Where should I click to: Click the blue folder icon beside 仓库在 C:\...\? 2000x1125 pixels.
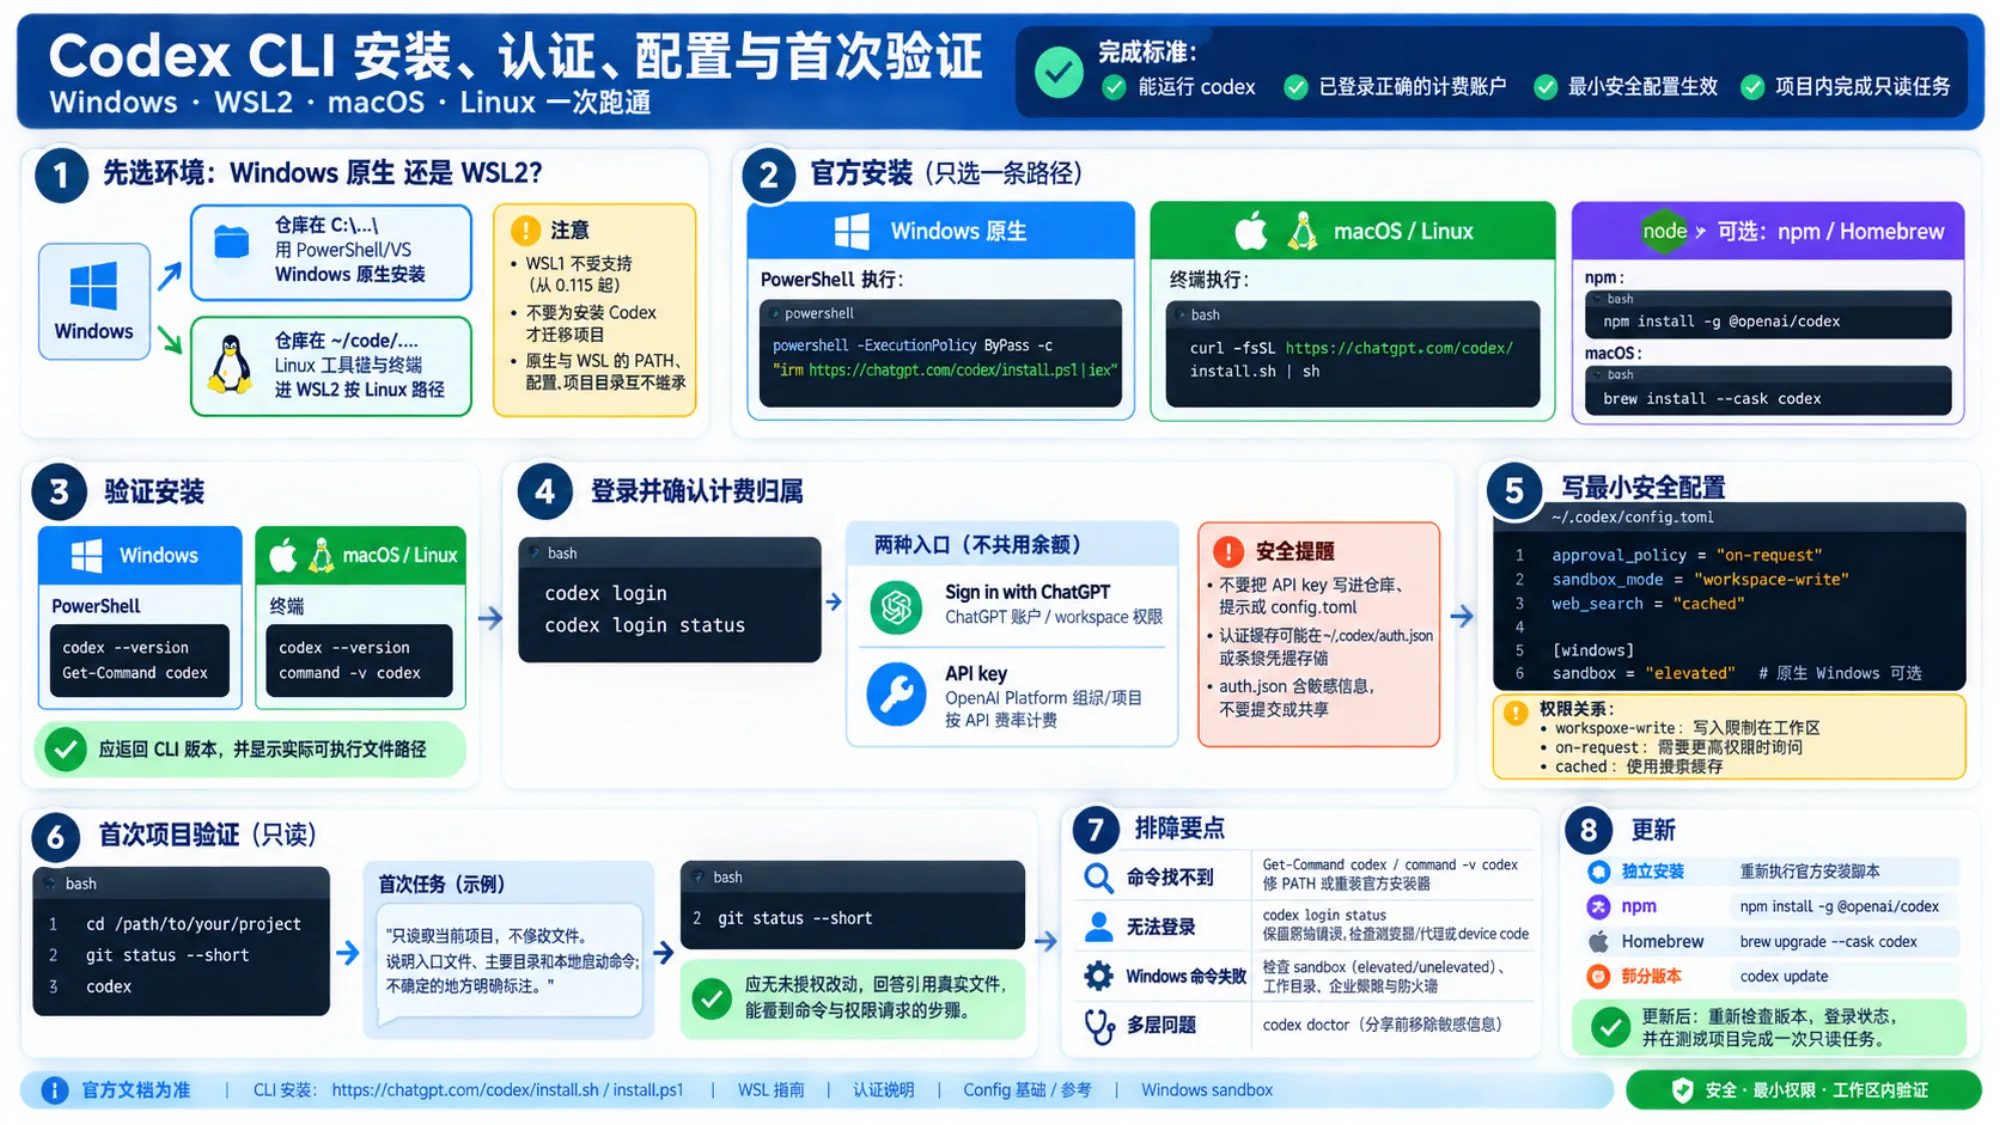[x=231, y=243]
